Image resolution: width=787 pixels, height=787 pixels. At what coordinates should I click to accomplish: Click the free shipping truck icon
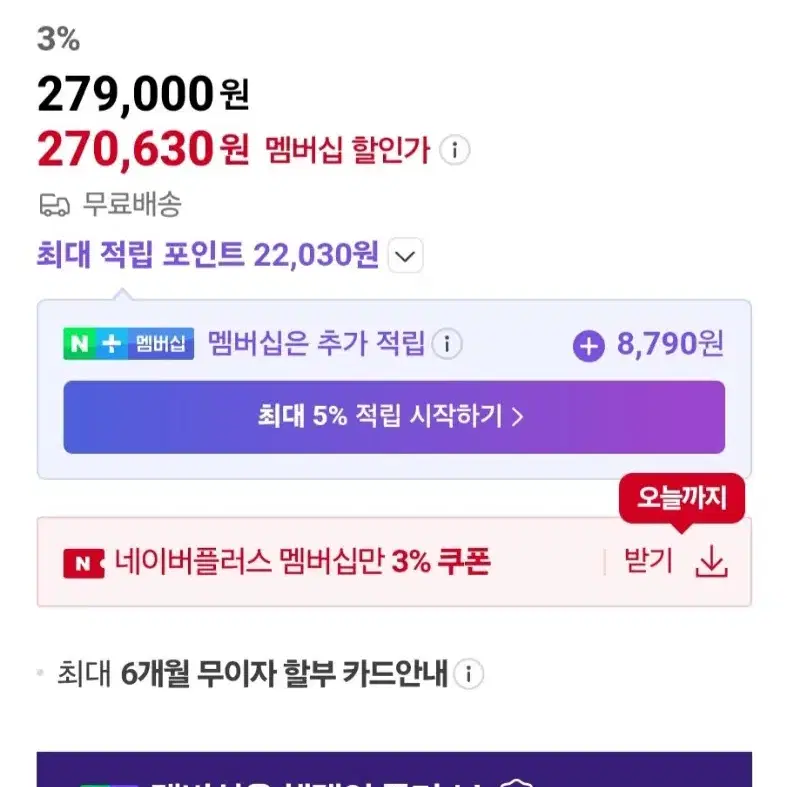pyautogui.click(x=54, y=205)
